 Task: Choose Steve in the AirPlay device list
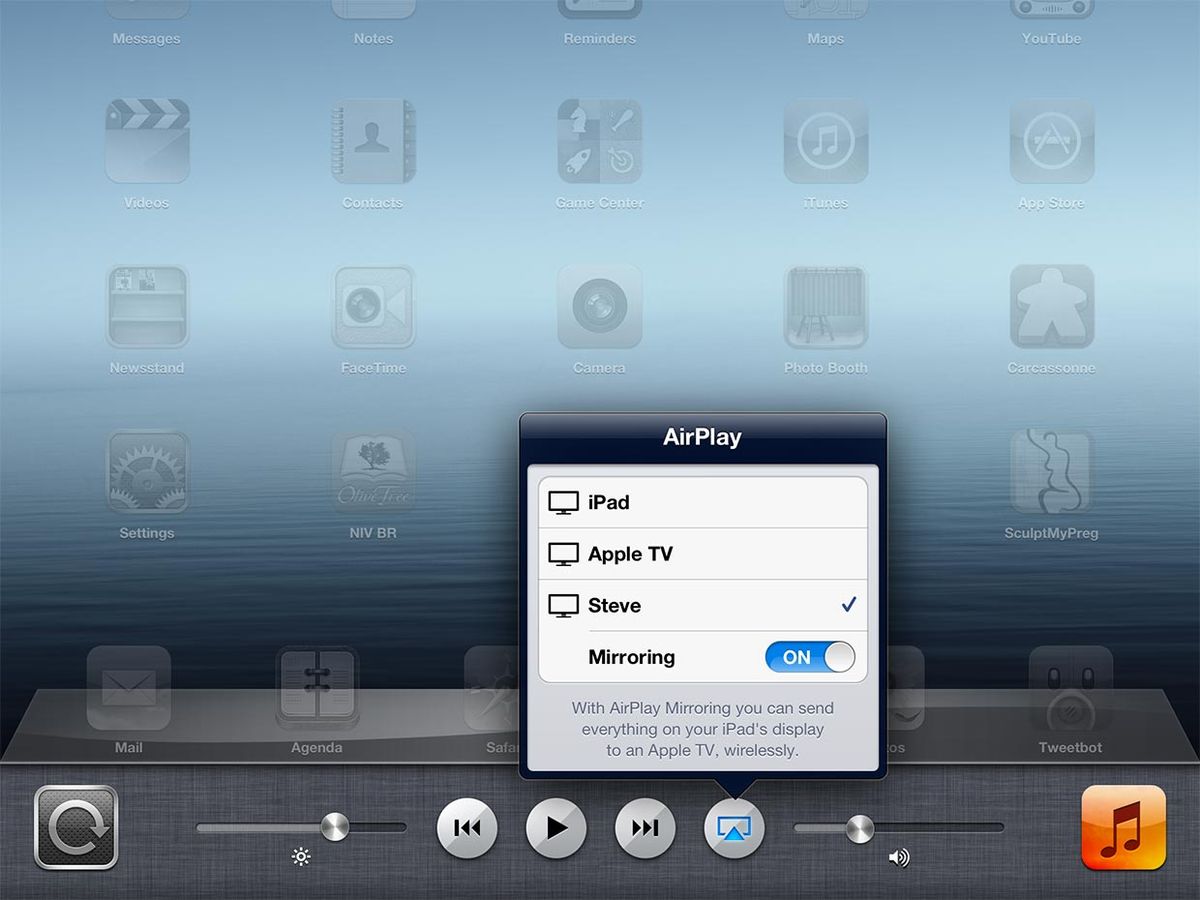point(700,604)
